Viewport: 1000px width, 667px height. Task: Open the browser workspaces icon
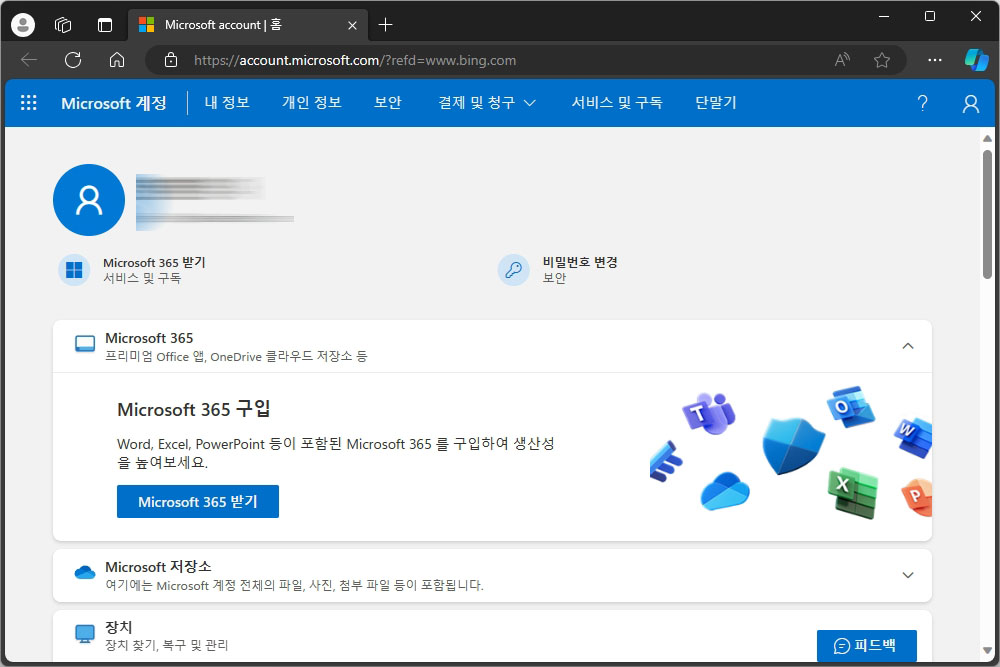[63, 25]
